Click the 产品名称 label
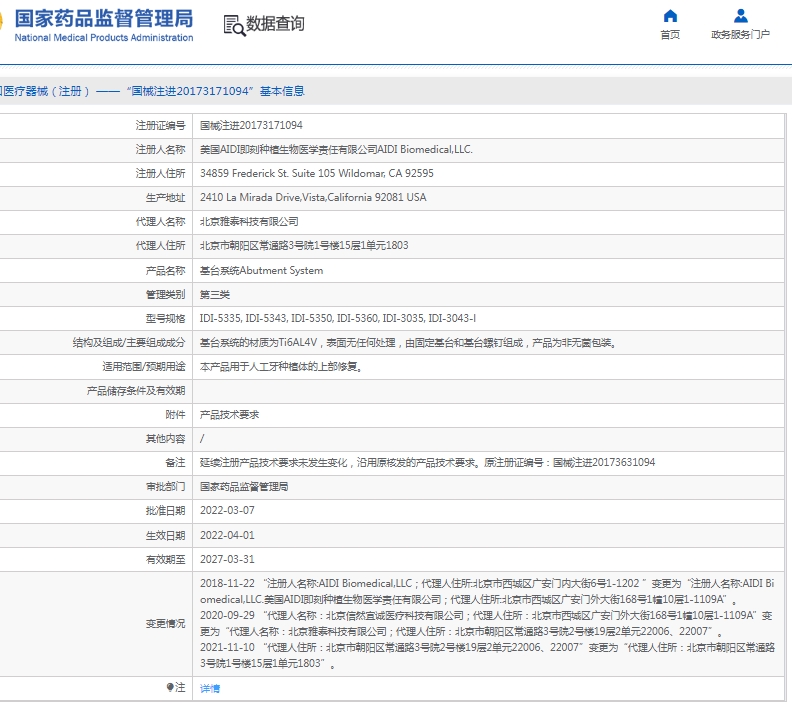Image resolution: width=792 pixels, height=707 pixels. (x=165, y=271)
